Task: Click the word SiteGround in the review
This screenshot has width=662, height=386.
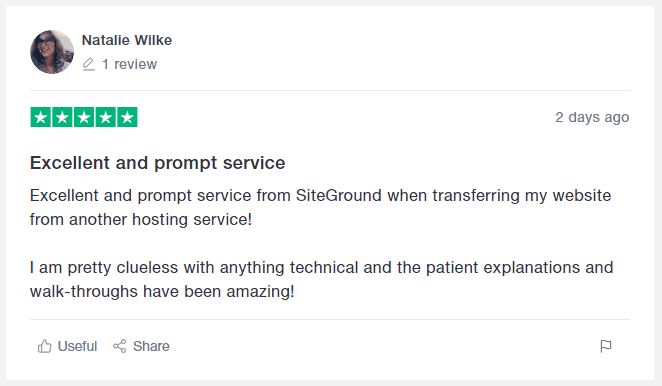Action: click(x=339, y=196)
